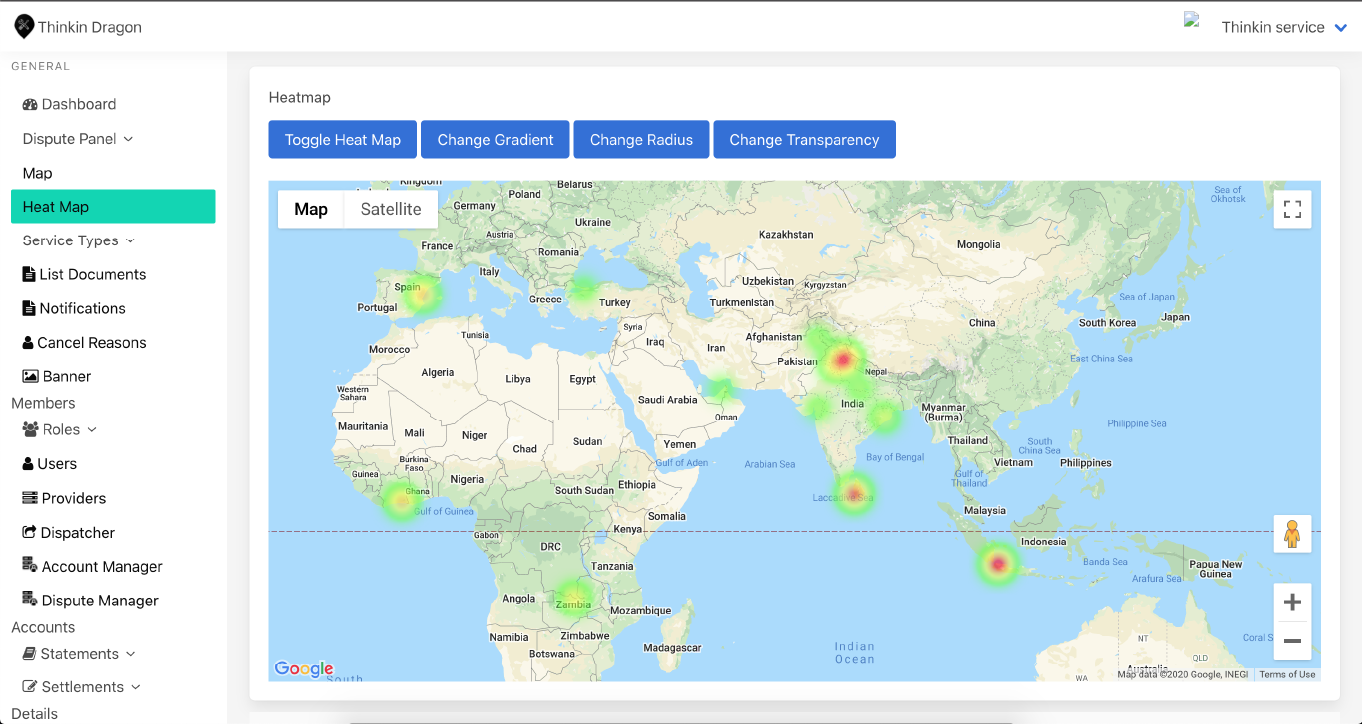The image size is (1362, 724).
Task: Click the heat spot over Spain
Action: [x=422, y=294]
